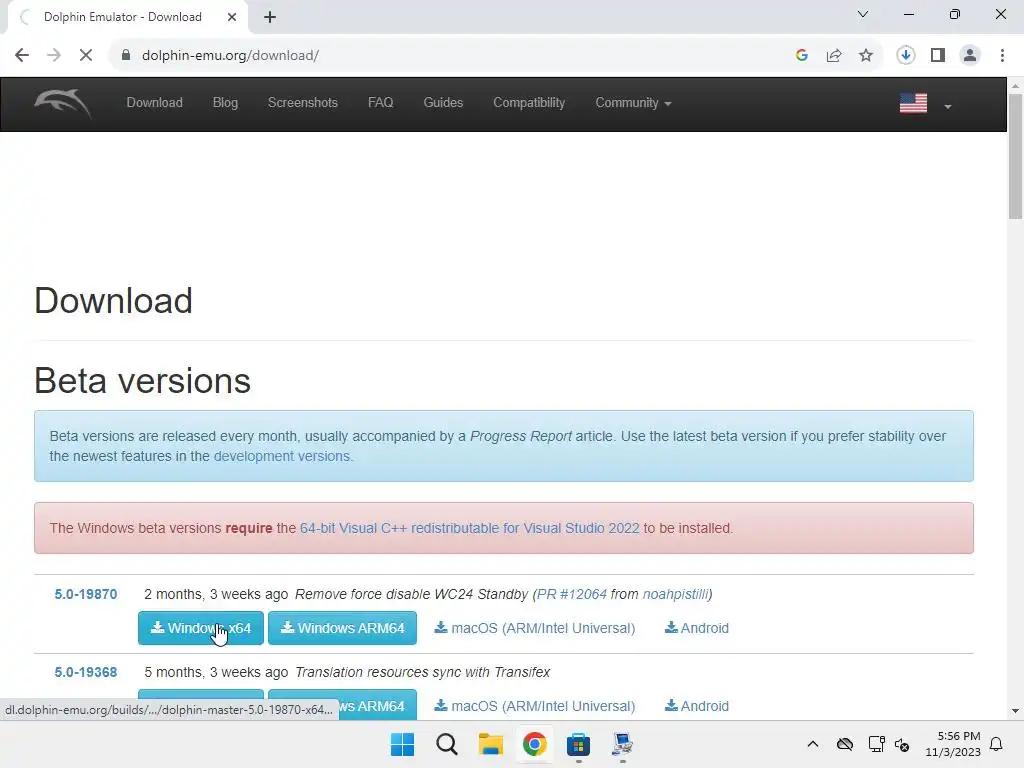Click the Google icon in the address bar

(x=802, y=56)
